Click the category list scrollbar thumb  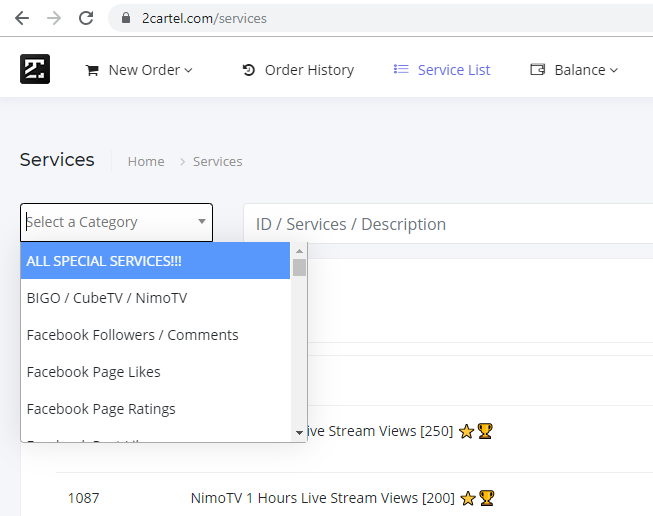point(299,267)
